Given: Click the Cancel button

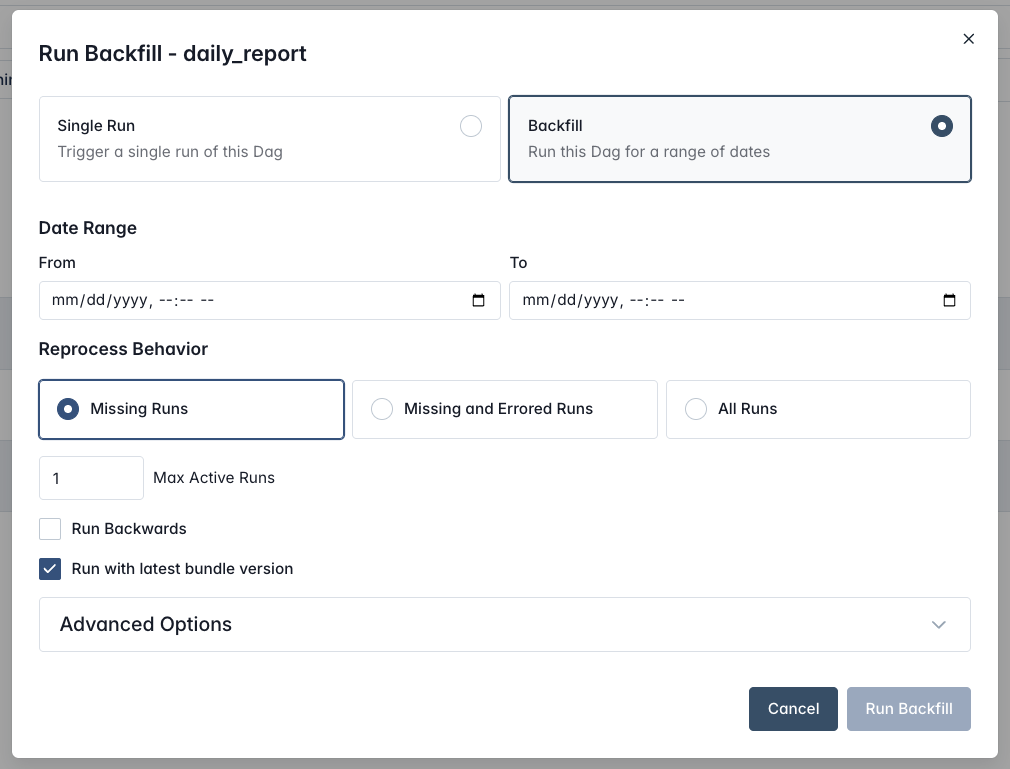Looking at the screenshot, I should pyautogui.click(x=793, y=709).
